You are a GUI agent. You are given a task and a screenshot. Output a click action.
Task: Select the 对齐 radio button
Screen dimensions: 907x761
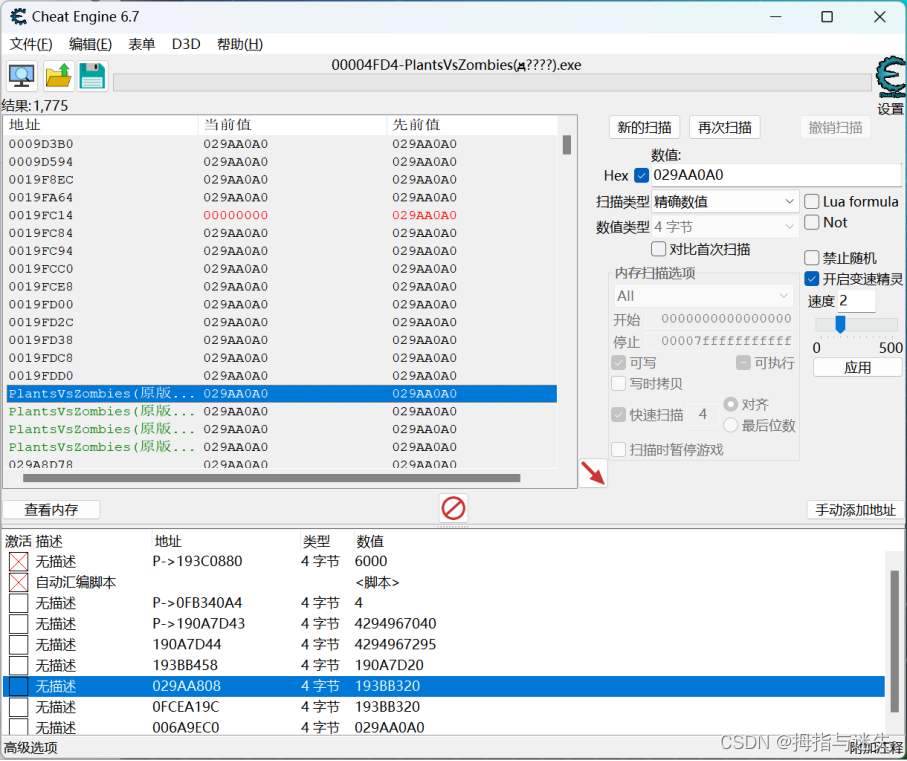coord(731,404)
